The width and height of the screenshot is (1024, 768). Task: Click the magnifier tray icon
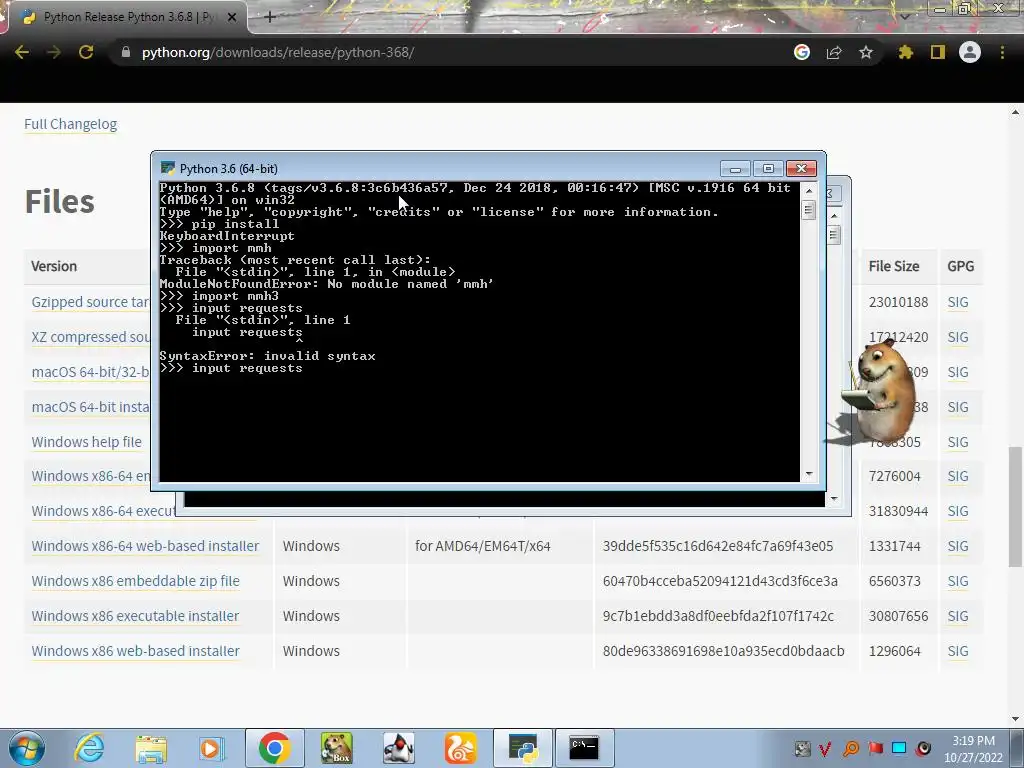point(851,748)
